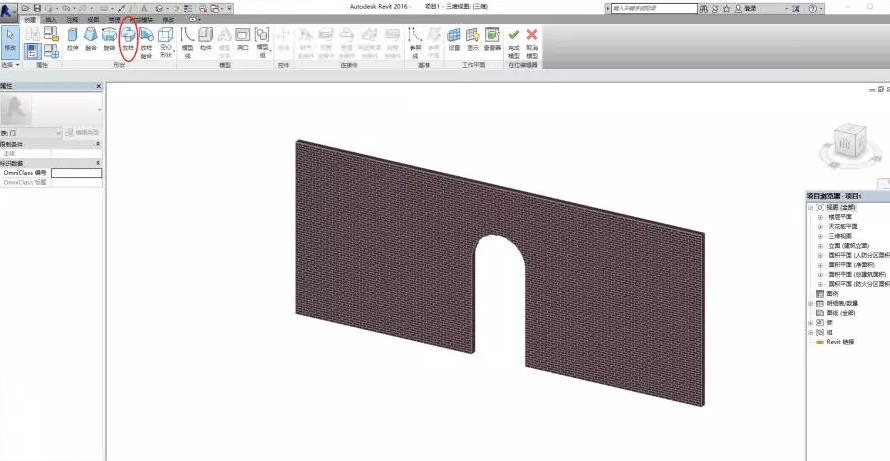Click the 显示 work plane button

click(473, 38)
